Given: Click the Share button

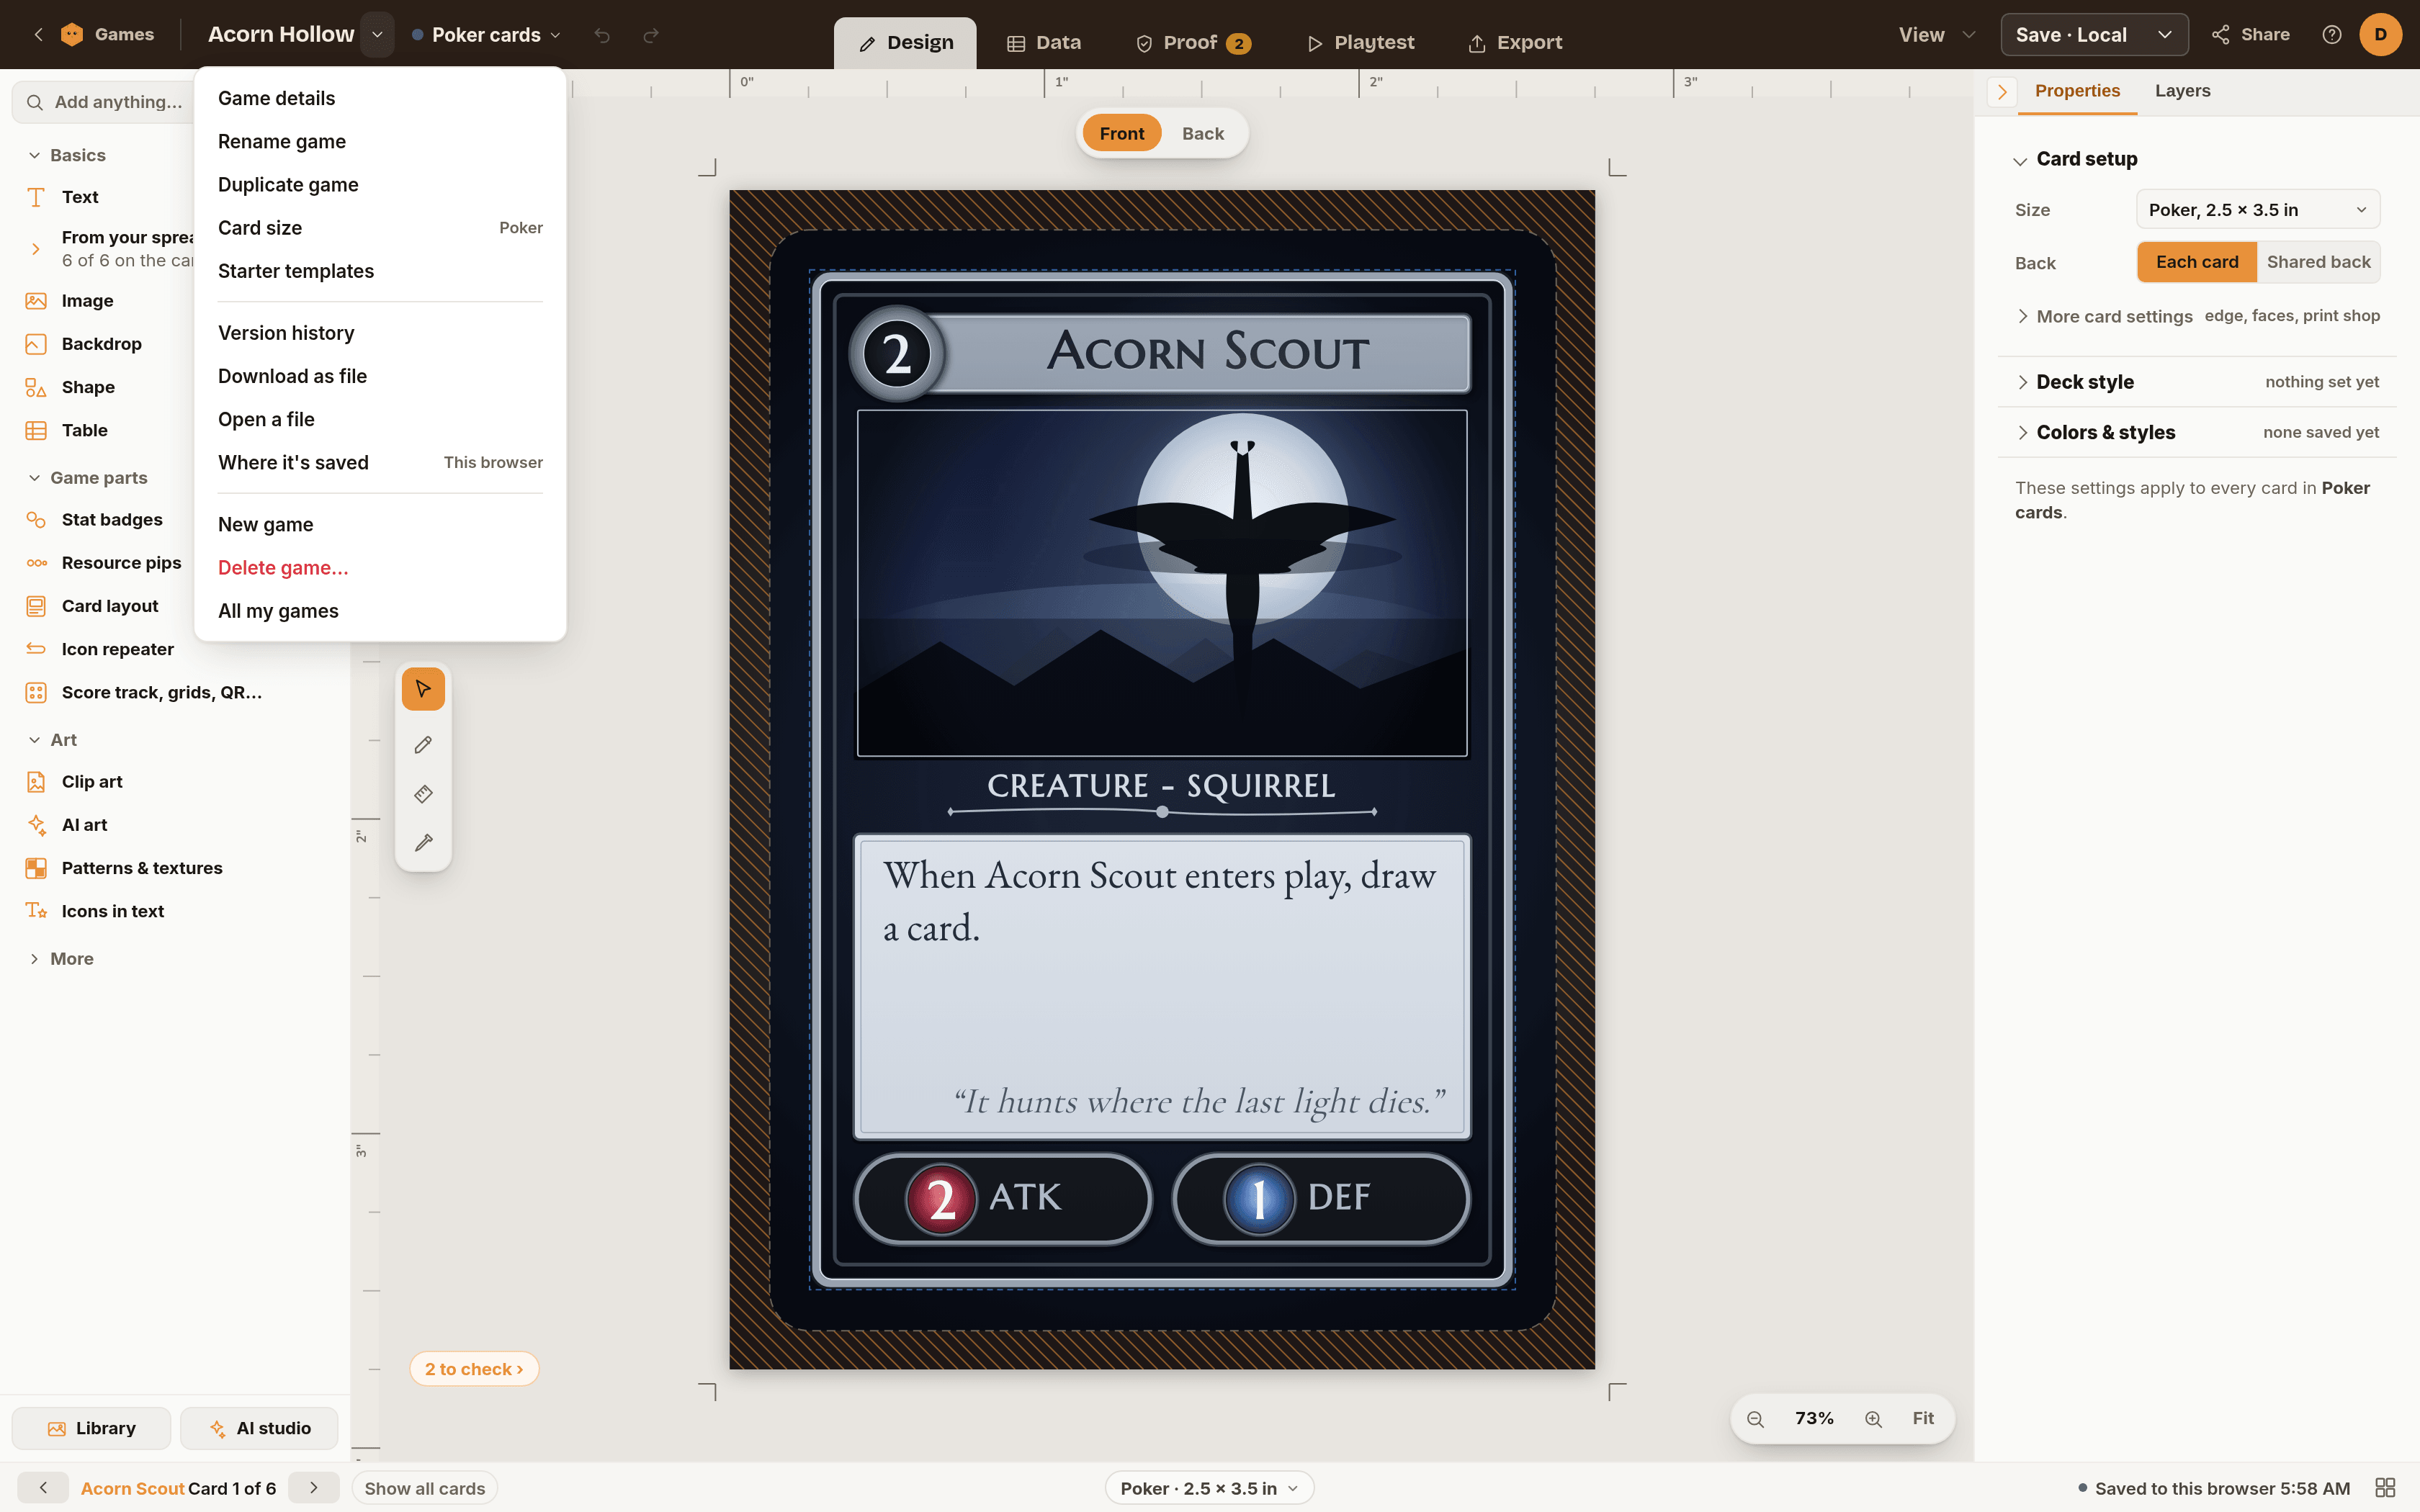Looking at the screenshot, I should [x=2250, y=35].
